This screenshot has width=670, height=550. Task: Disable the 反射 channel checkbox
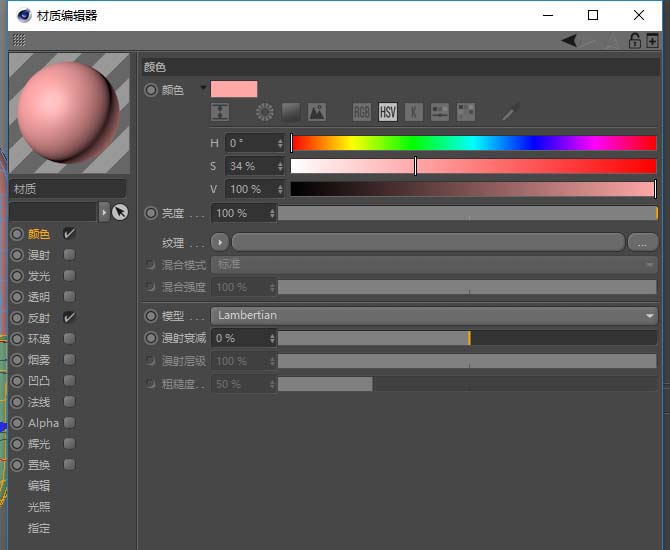pyautogui.click(x=69, y=317)
